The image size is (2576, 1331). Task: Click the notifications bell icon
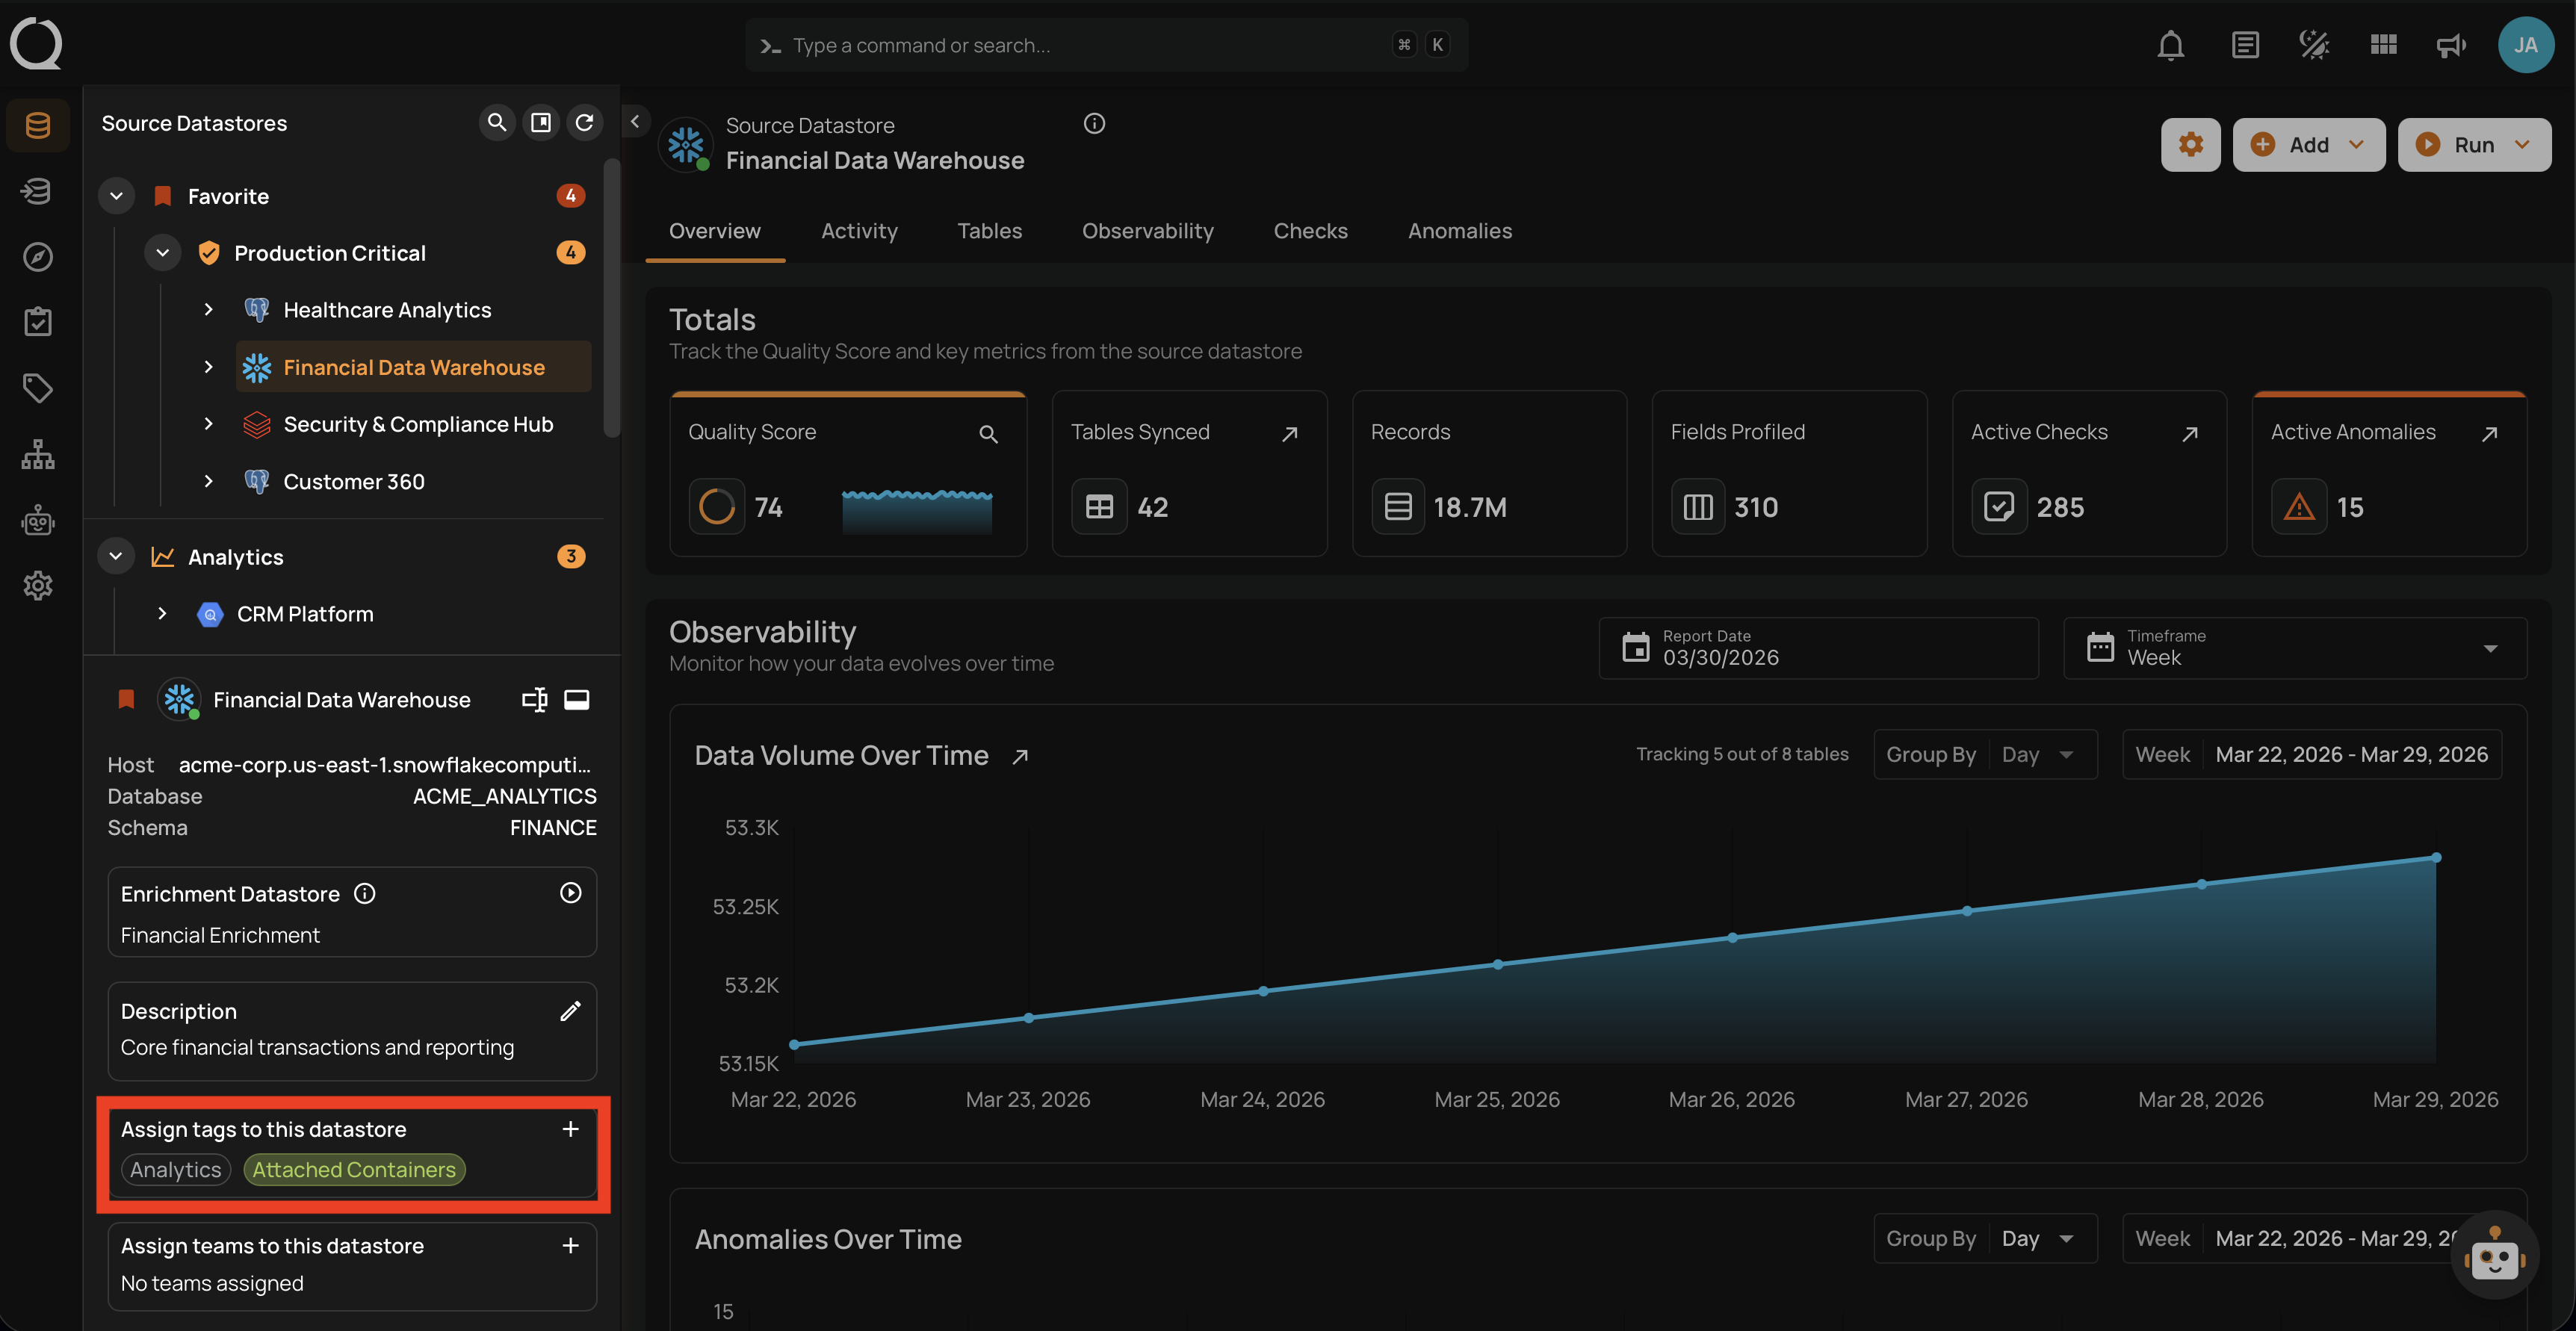[x=2170, y=45]
